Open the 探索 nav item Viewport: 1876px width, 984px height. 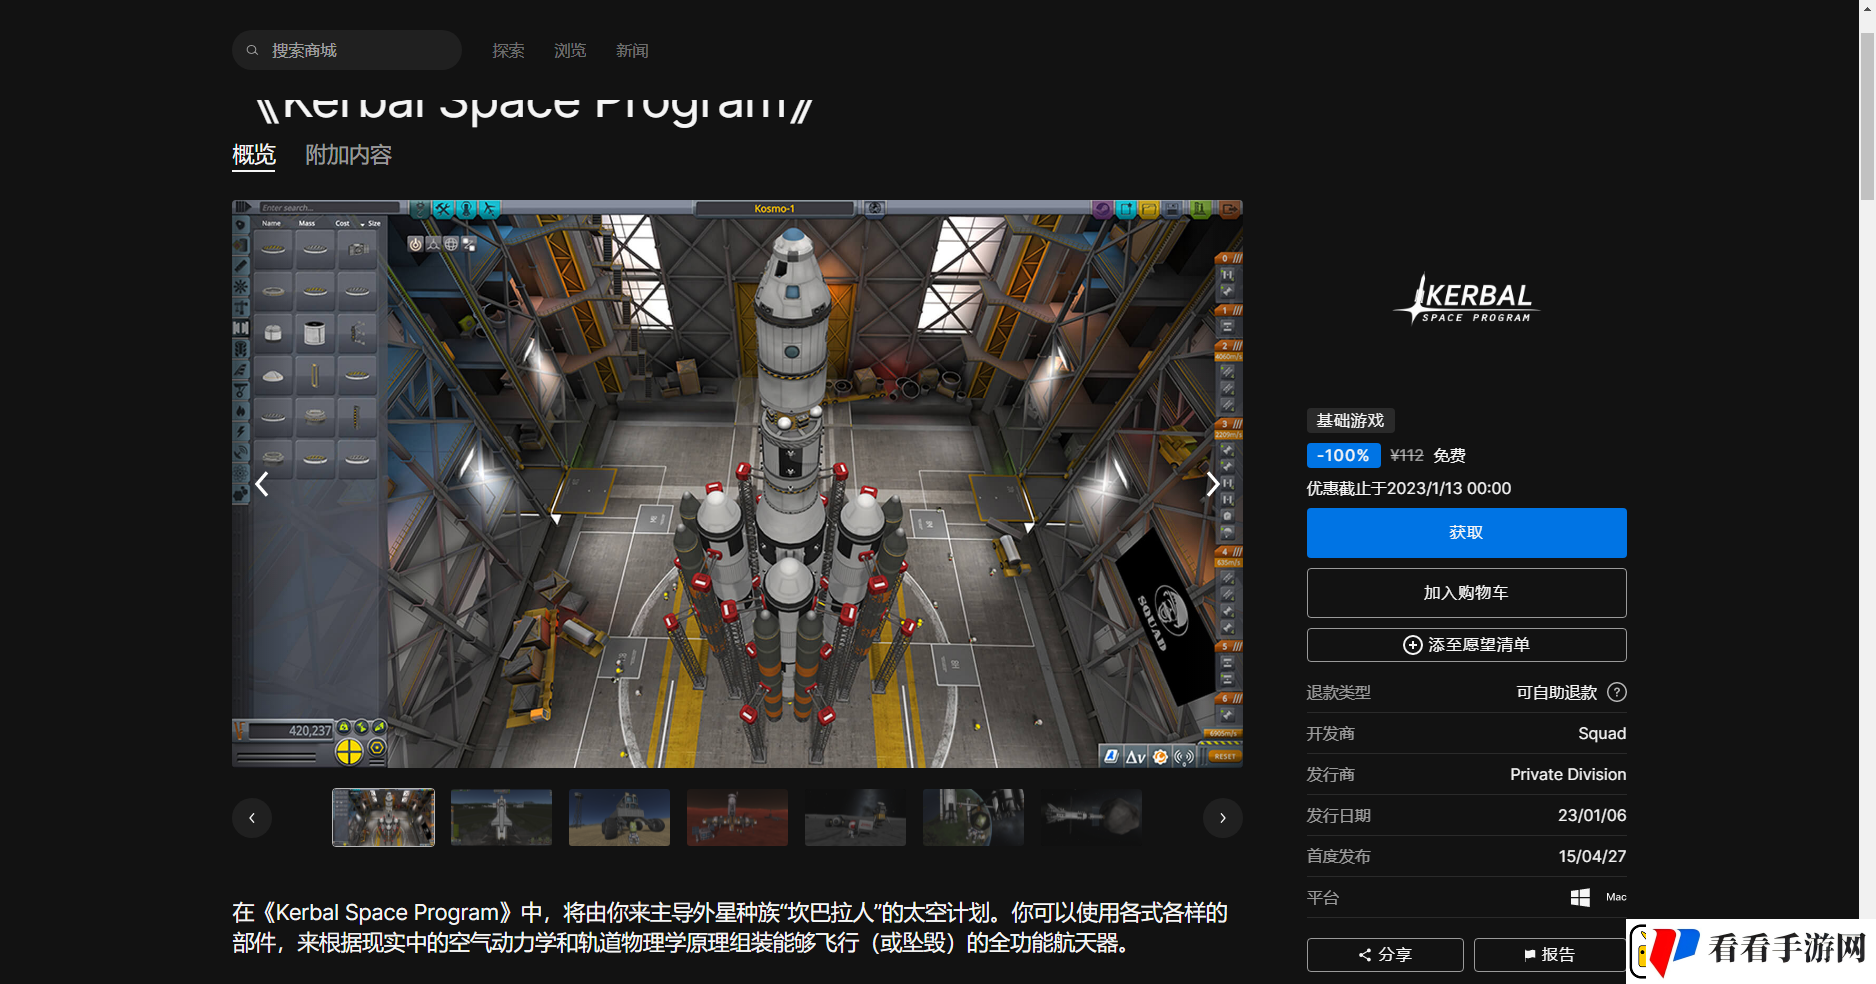(508, 50)
